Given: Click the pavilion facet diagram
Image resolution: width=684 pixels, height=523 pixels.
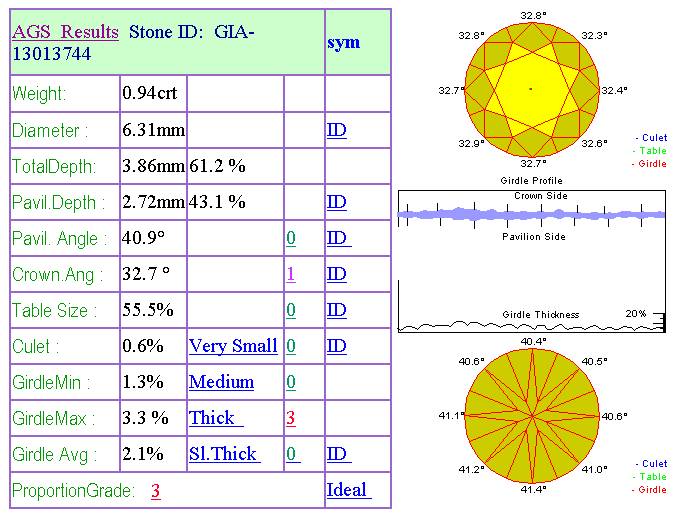Looking at the screenshot, I should pyautogui.click(x=532, y=416).
